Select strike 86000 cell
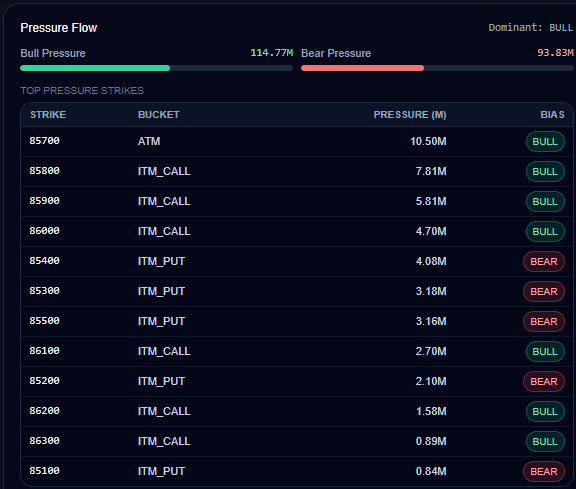Image resolution: width=576 pixels, height=489 pixels. 44,231
